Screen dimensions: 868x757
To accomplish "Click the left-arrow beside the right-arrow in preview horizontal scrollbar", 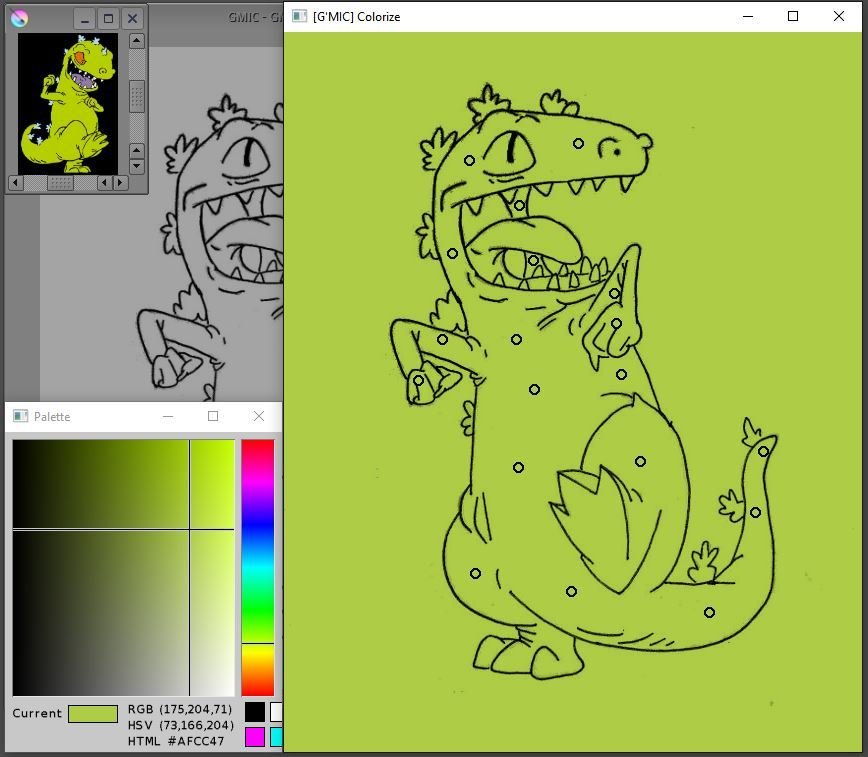I will click(104, 183).
